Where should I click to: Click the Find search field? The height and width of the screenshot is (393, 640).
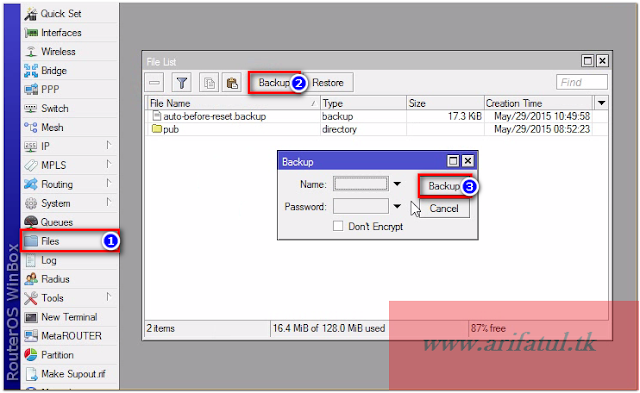tap(582, 82)
